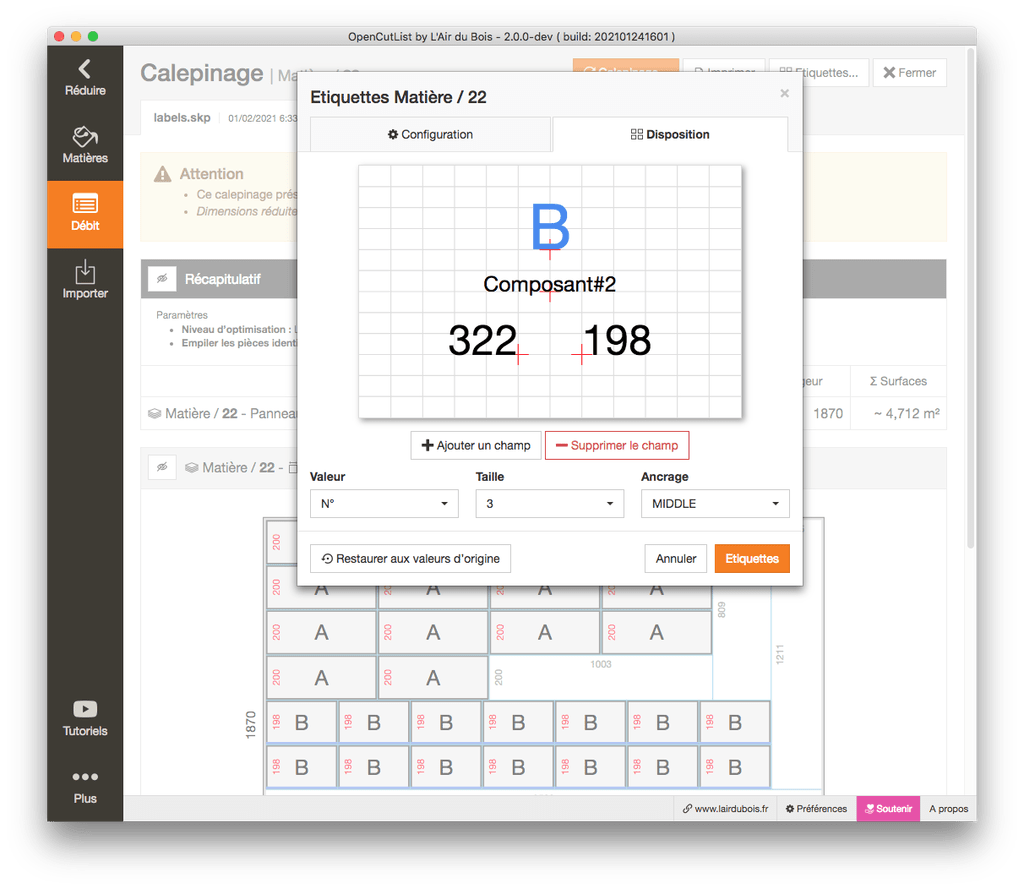This screenshot has width=1024, height=889.
Task: Open the Matières section
Action: click(85, 146)
